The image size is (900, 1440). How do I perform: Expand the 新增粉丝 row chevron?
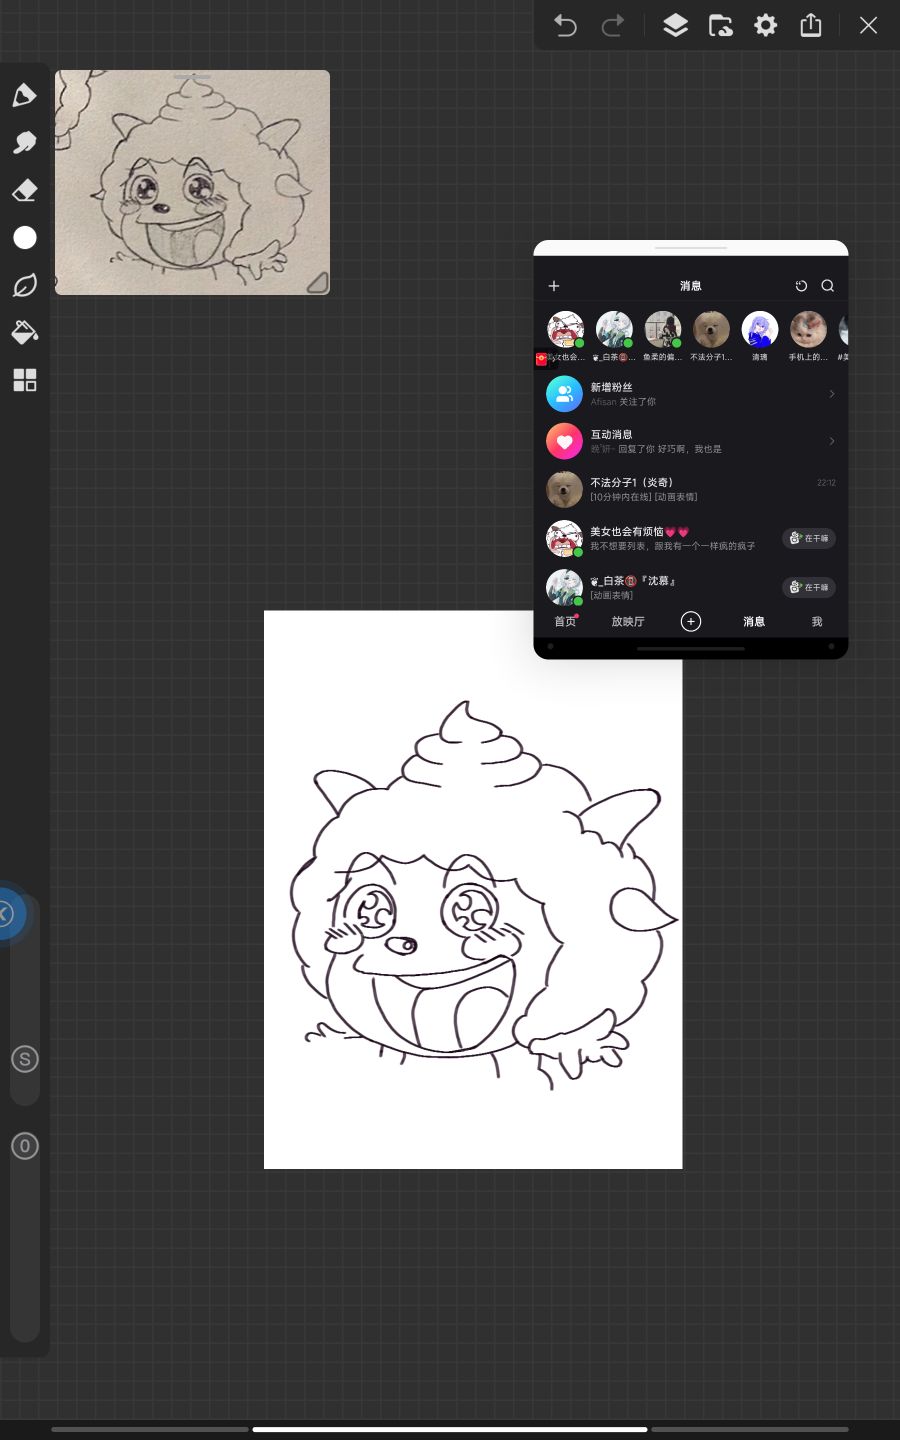click(x=832, y=394)
